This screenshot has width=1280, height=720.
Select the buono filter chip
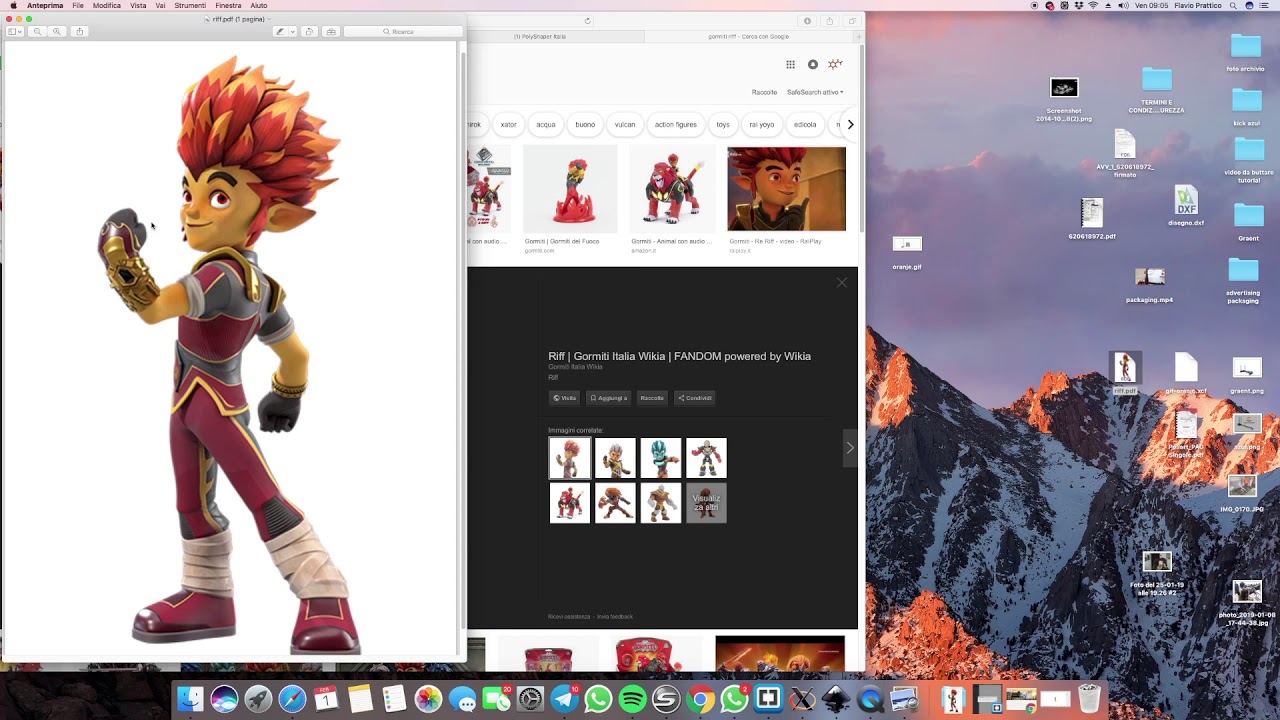pyautogui.click(x=585, y=125)
